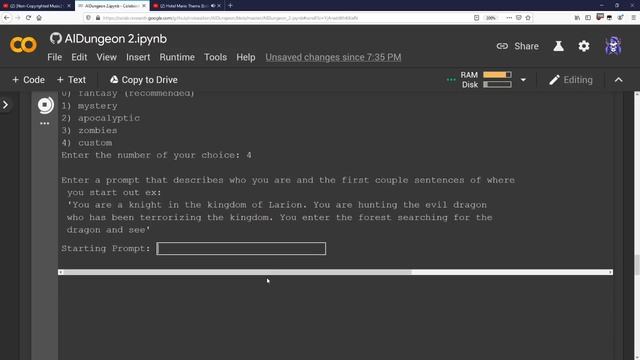
Task: Focus the Starting Prompt input field
Action: pyautogui.click(x=241, y=249)
